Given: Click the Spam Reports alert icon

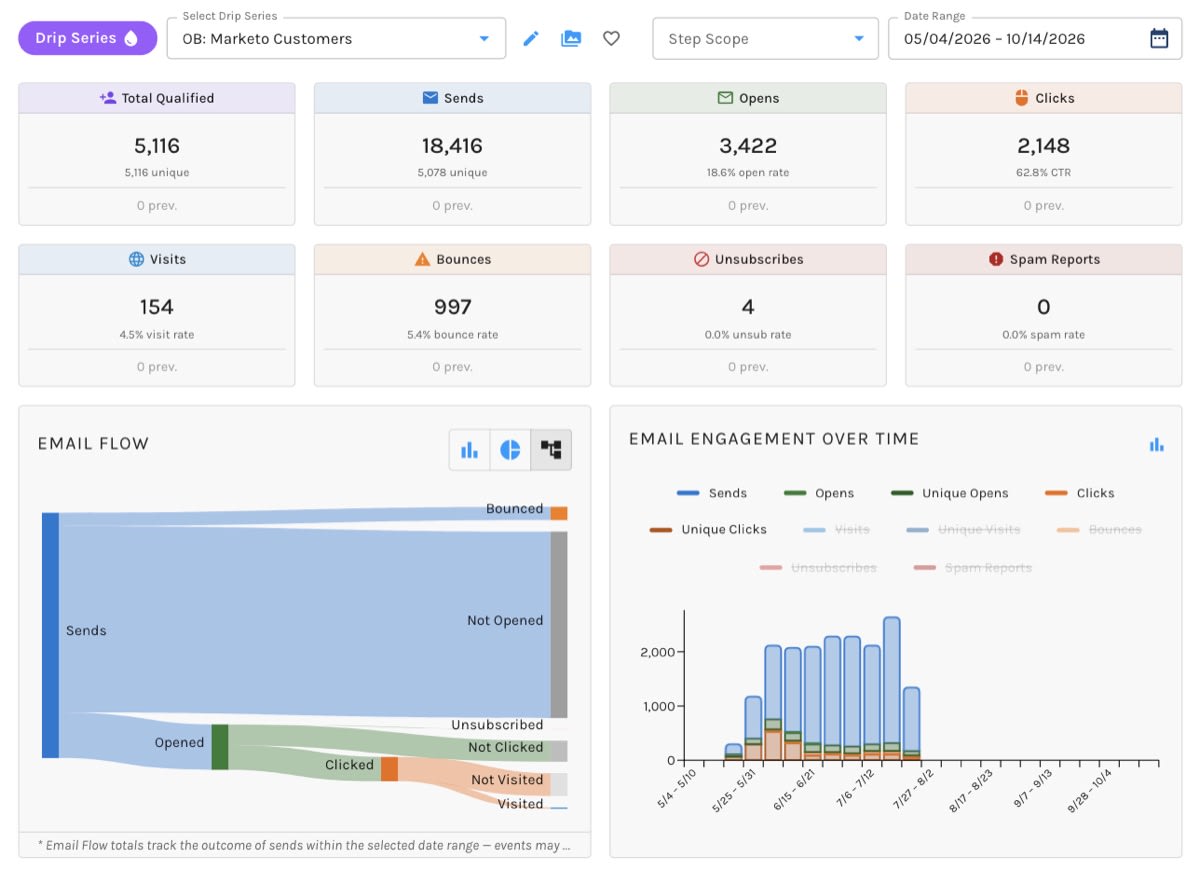Looking at the screenshot, I should point(996,259).
